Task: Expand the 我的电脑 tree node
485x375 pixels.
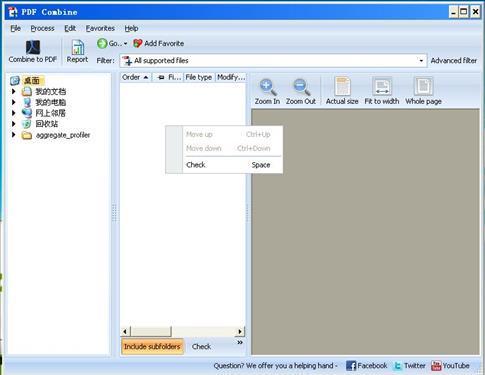Action: pyautogui.click(x=13, y=102)
